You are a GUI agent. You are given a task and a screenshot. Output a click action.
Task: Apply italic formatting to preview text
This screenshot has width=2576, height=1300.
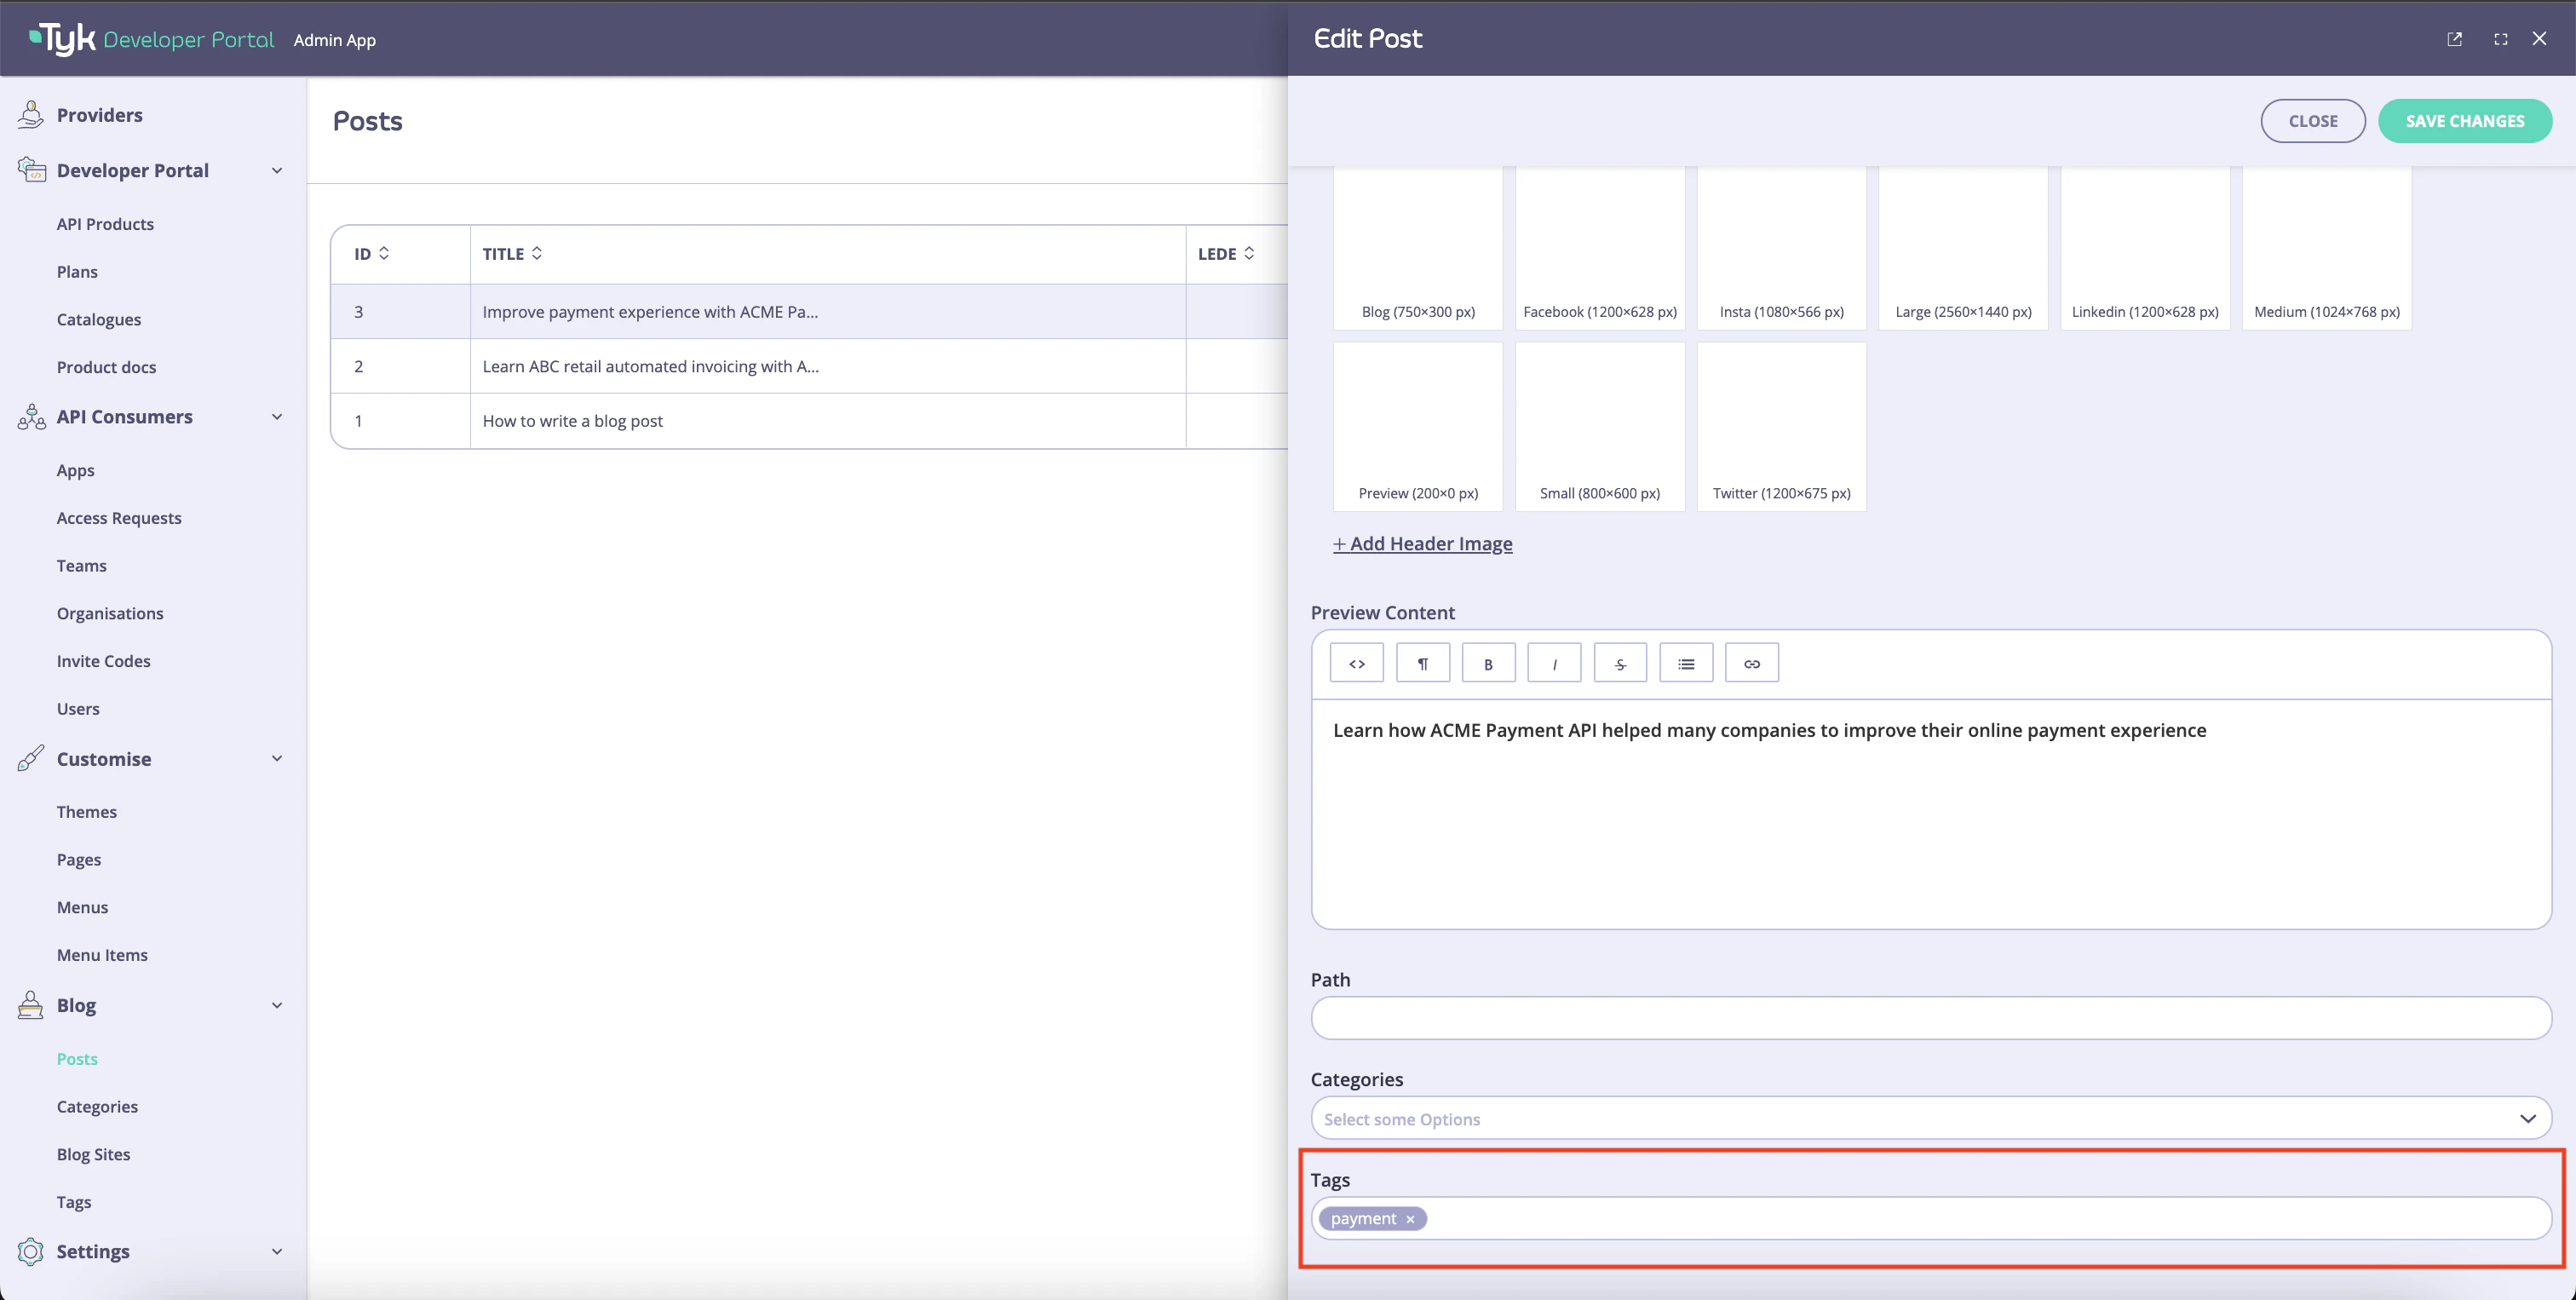(1554, 662)
